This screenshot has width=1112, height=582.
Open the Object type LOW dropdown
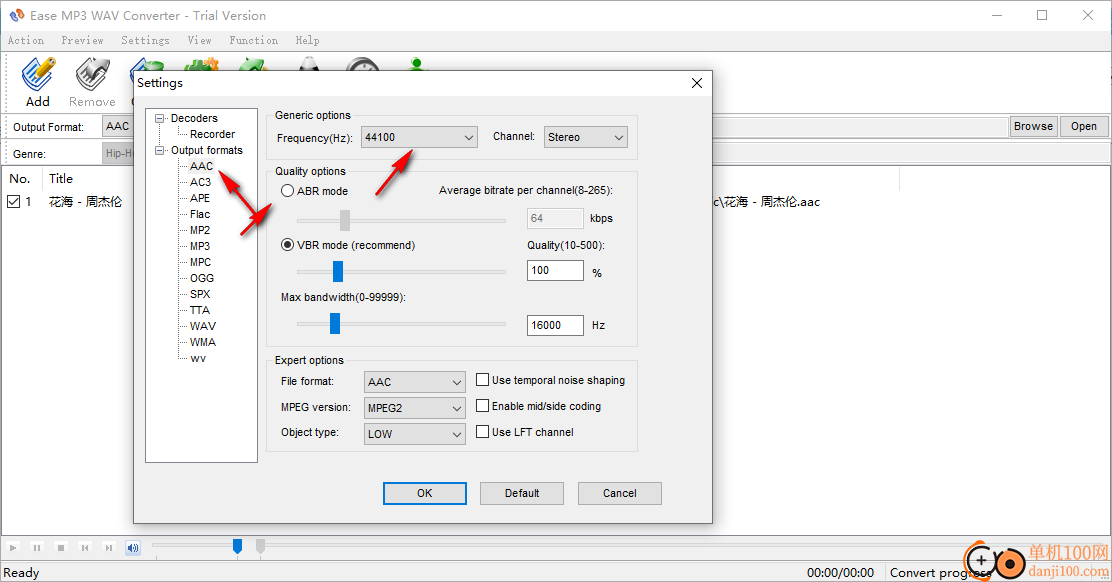[414, 434]
